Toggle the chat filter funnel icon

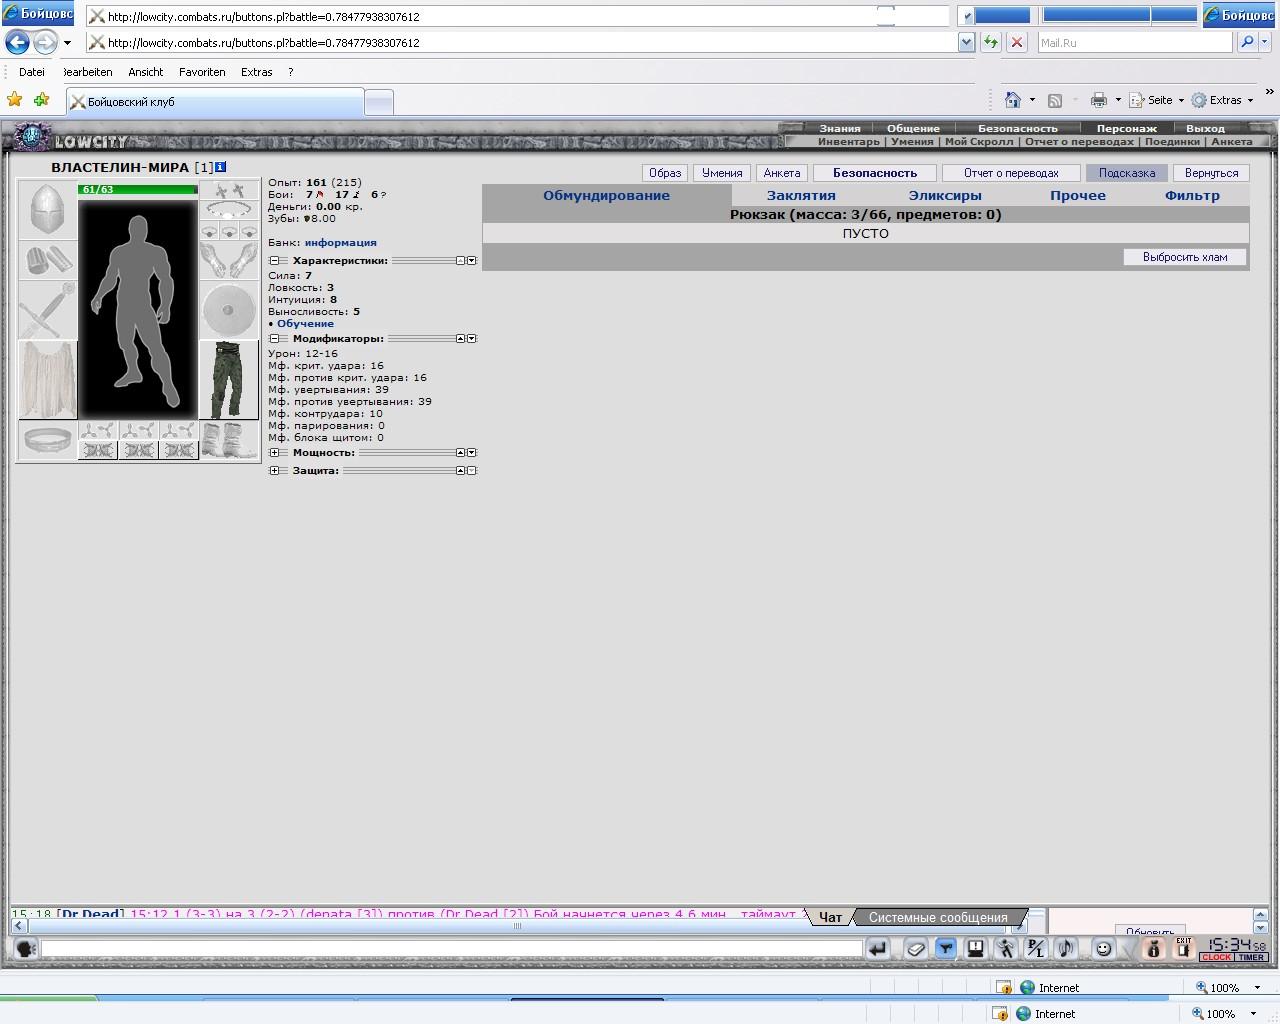(945, 949)
